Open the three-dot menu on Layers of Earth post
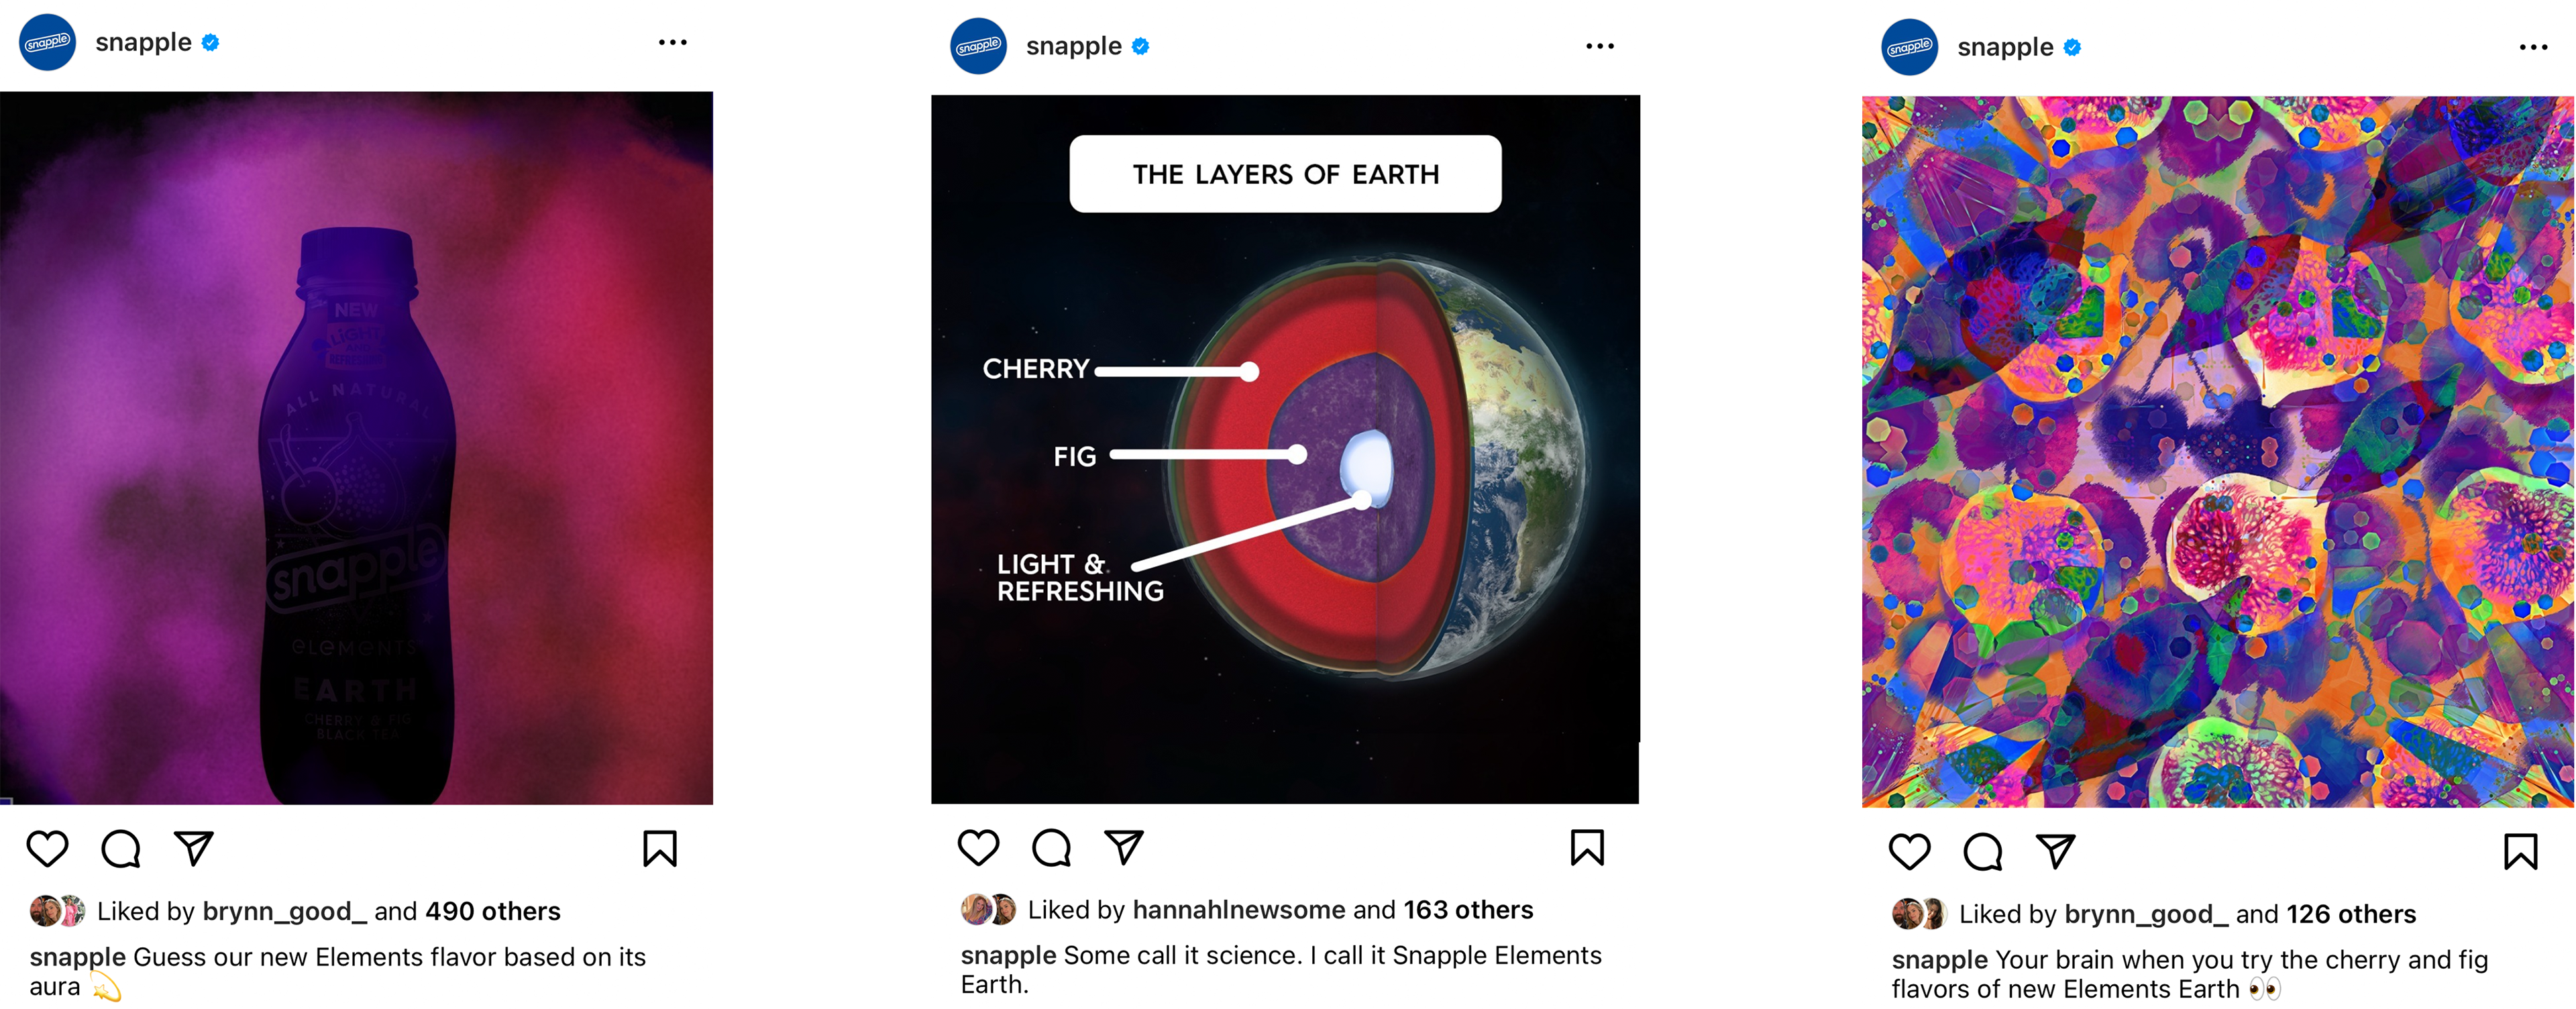The image size is (2576, 1009). [1600, 46]
